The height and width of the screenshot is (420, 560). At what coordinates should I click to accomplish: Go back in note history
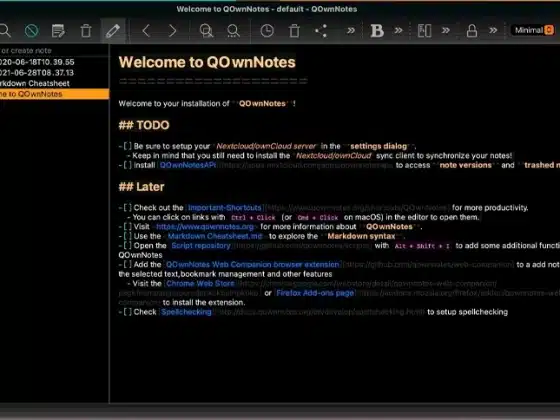pos(146,31)
